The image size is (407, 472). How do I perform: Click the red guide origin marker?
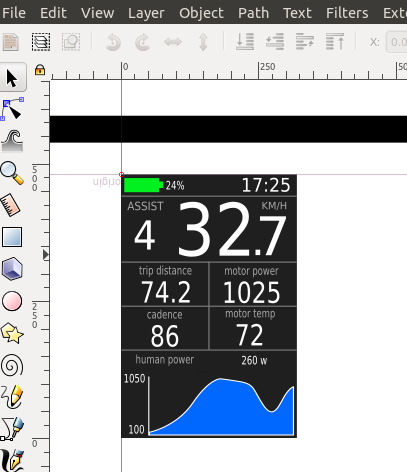pyautogui.click(x=121, y=174)
